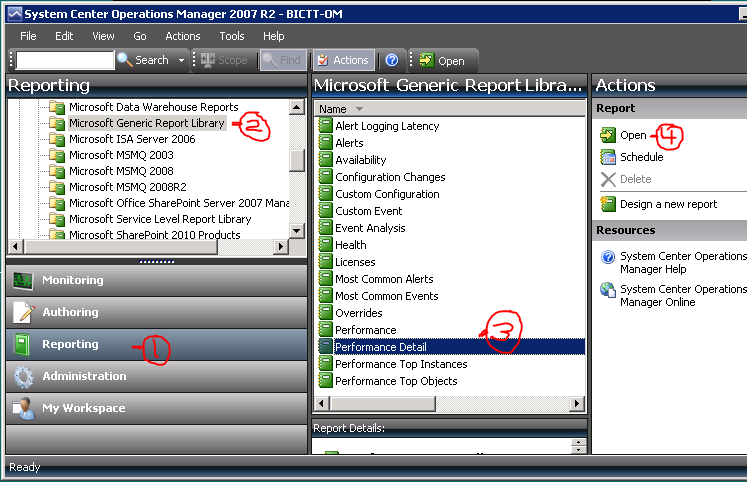
Task: Select Microsoft MSMQ 2008 folder
Action: [x=121, y=171]
